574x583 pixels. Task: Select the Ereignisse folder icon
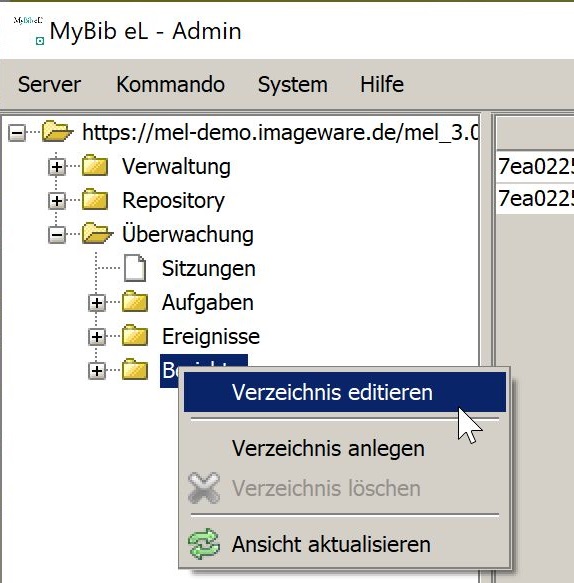point(135,335)
